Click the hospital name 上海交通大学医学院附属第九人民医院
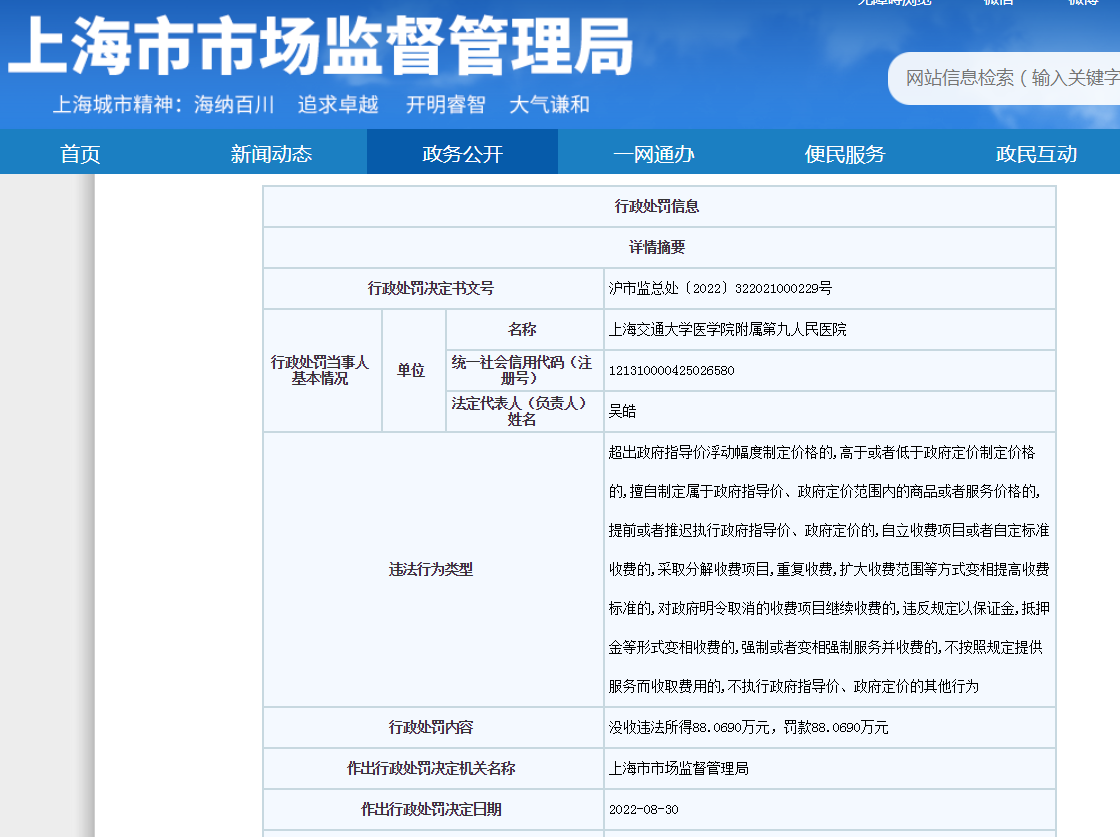This screenshot has height=837, width=1120. pos(727,329)
